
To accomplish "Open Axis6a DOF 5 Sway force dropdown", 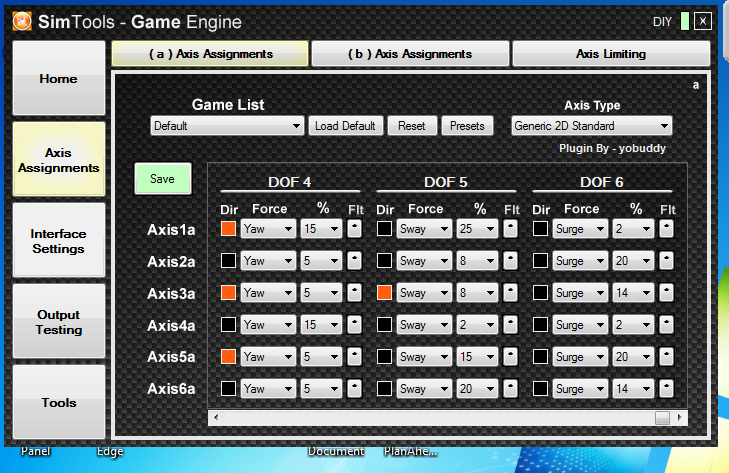I will click(x=424, y=389).
